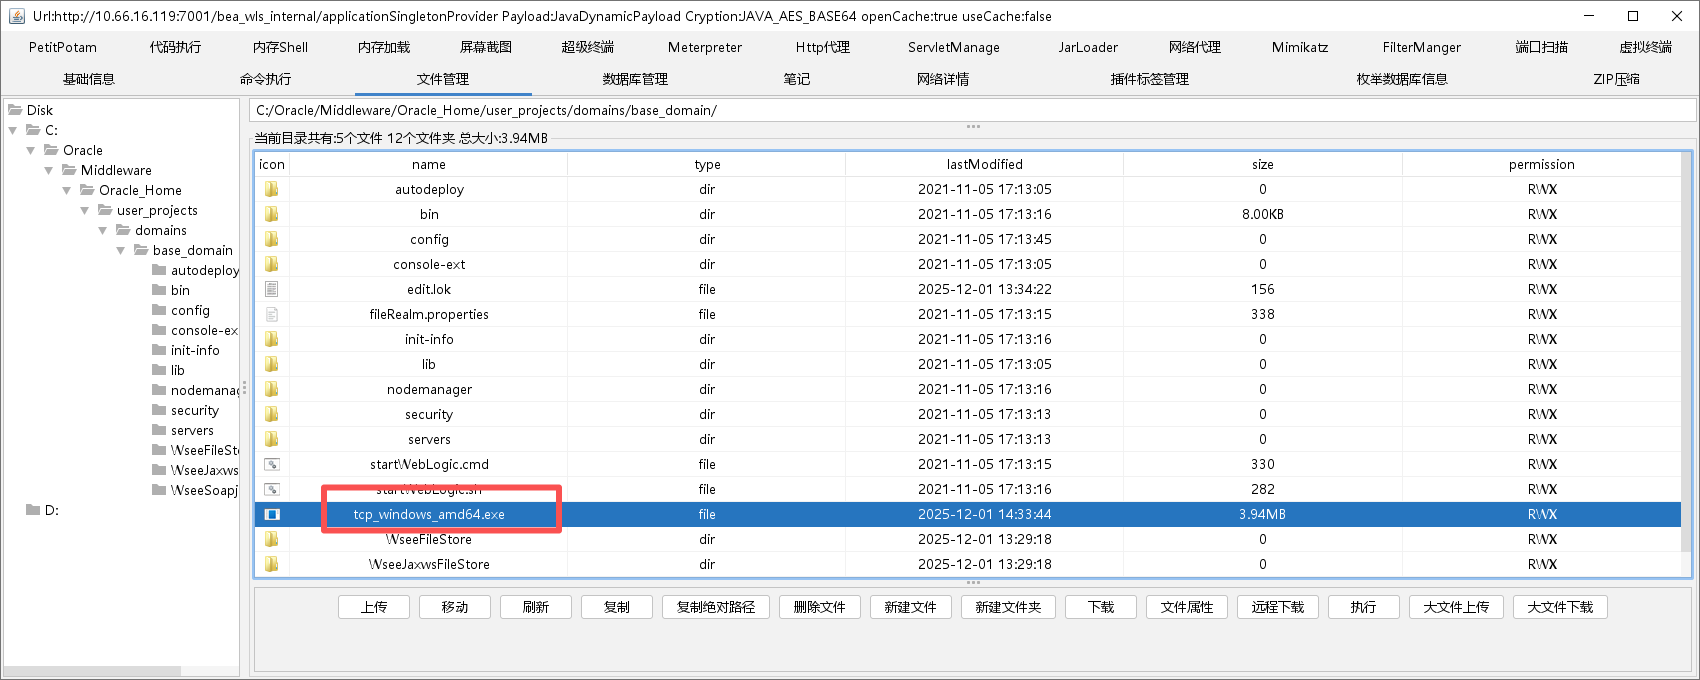
Task: Click the 大文件上传 button
Action: coord(1456,607)
